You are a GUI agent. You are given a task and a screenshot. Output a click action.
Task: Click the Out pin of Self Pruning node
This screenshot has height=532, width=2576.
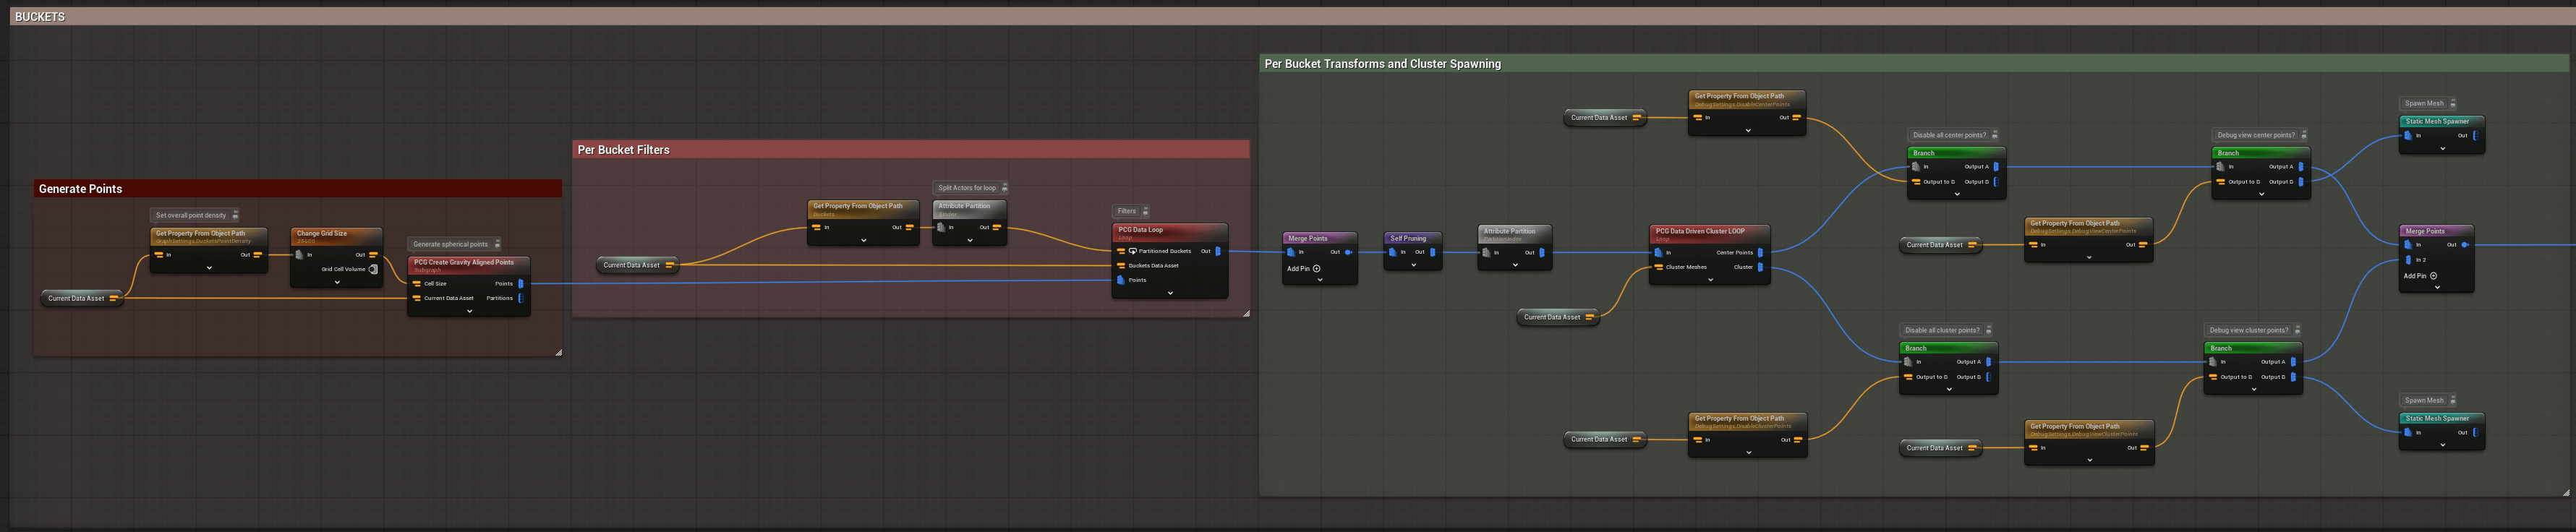1432,253
